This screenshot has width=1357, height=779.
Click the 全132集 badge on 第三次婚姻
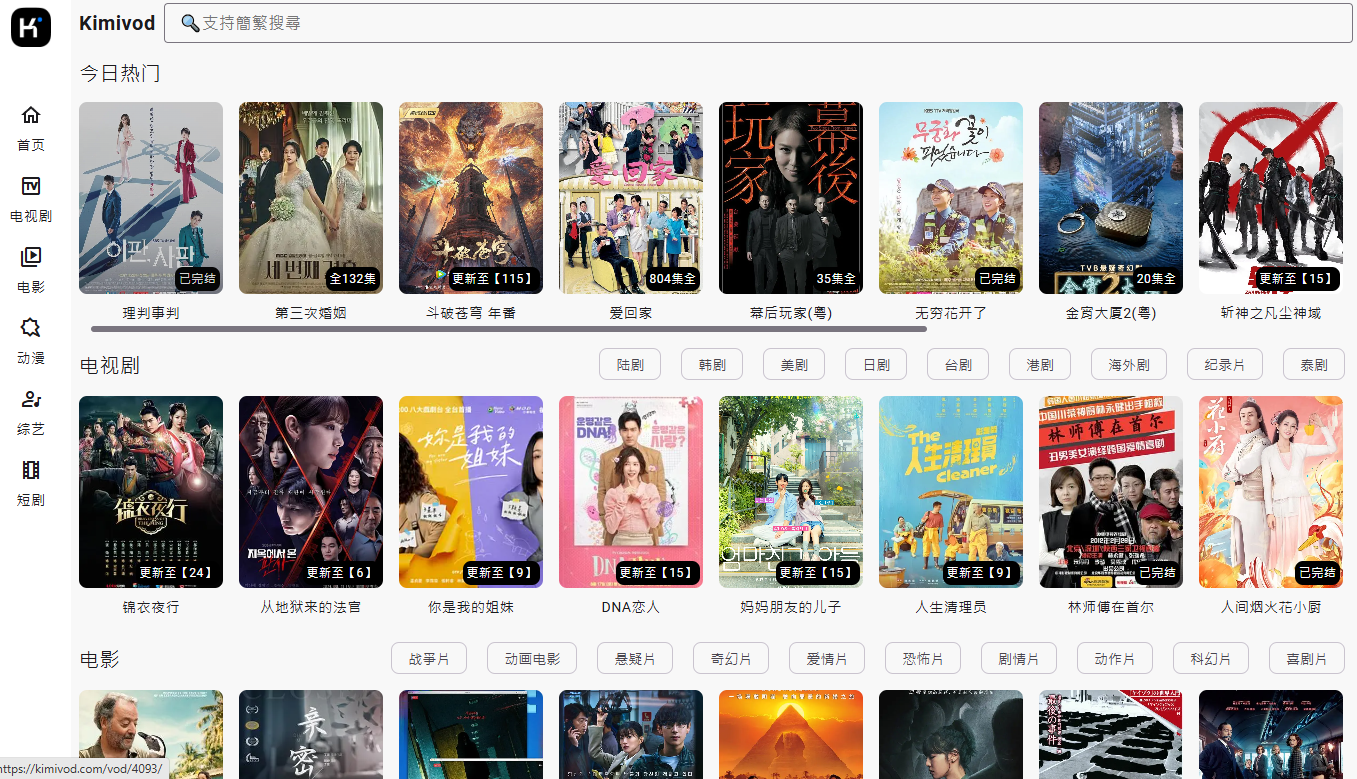click(x=352, y=279)
